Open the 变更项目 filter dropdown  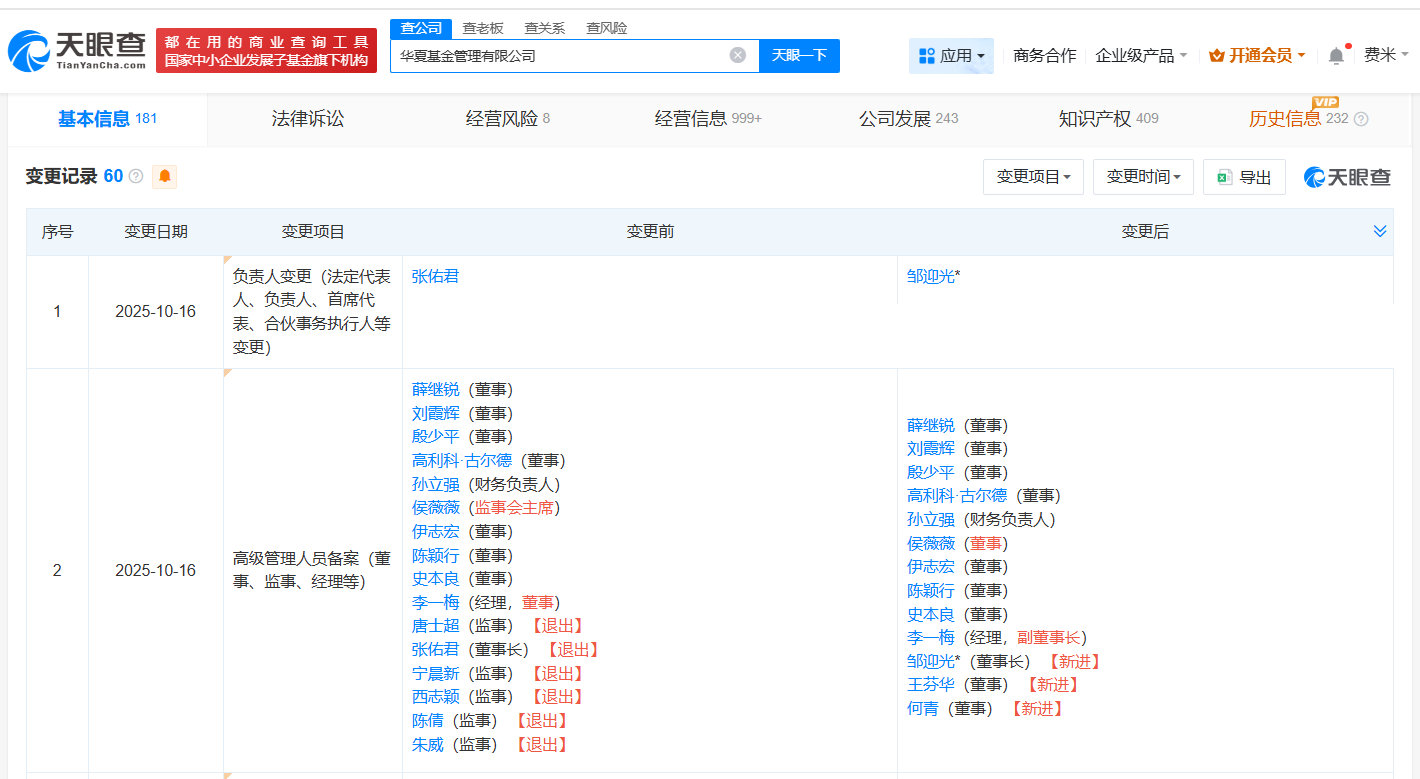[1033, 176]
